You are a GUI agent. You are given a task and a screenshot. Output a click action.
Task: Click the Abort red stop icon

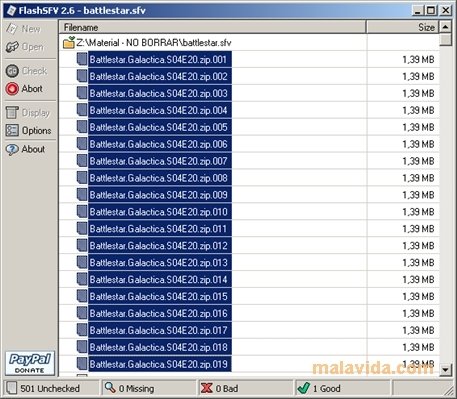(12, 89)
